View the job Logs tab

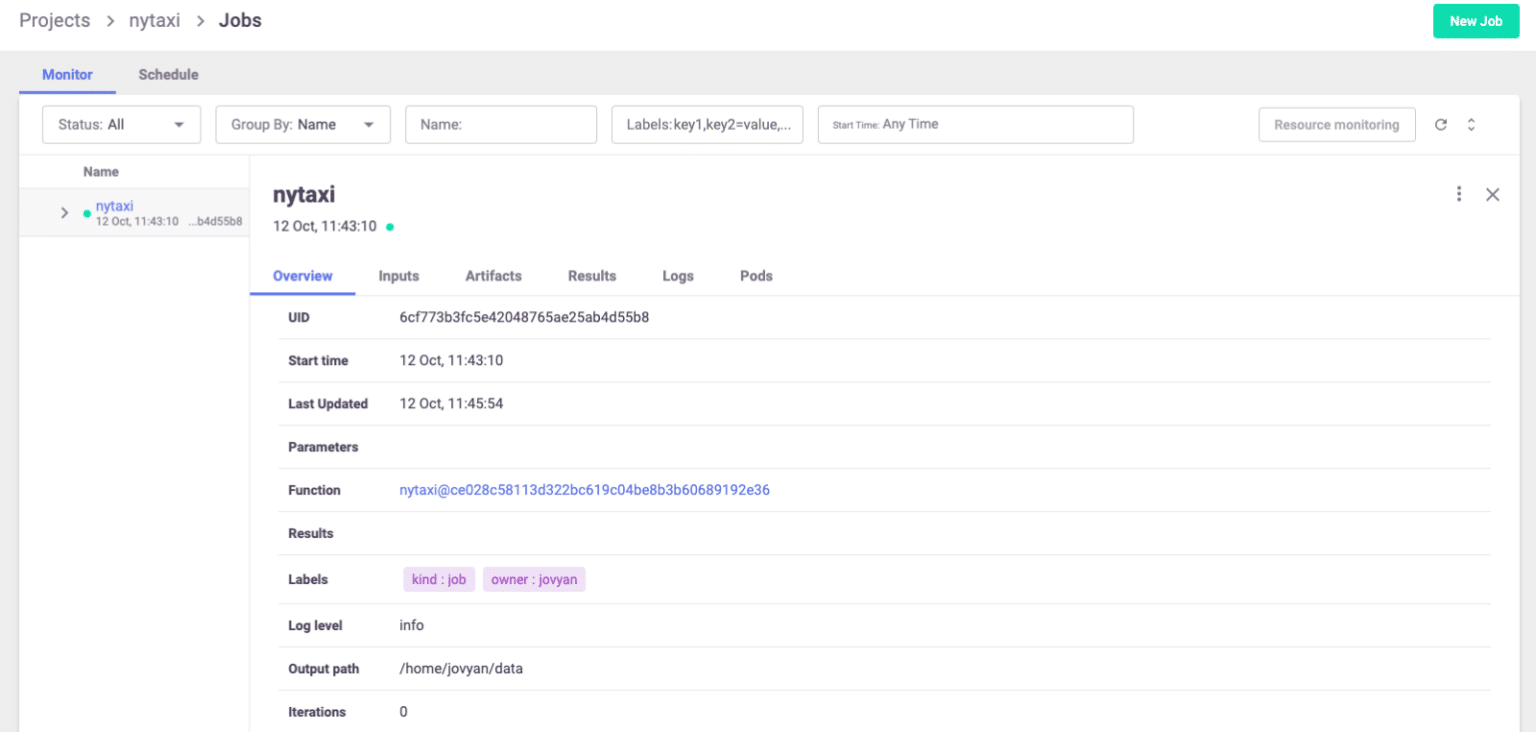(x=678, y=276)
